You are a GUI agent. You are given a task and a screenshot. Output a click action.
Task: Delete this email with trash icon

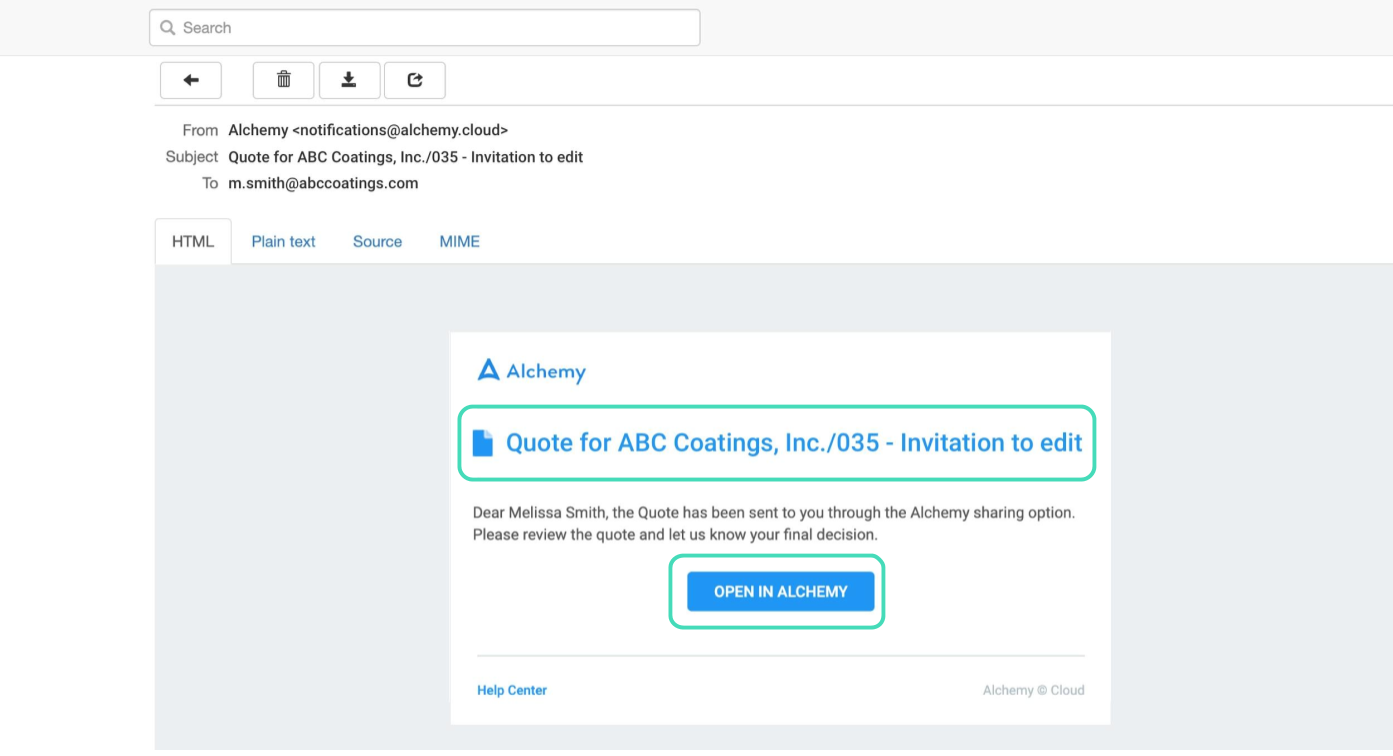point(284,80)
